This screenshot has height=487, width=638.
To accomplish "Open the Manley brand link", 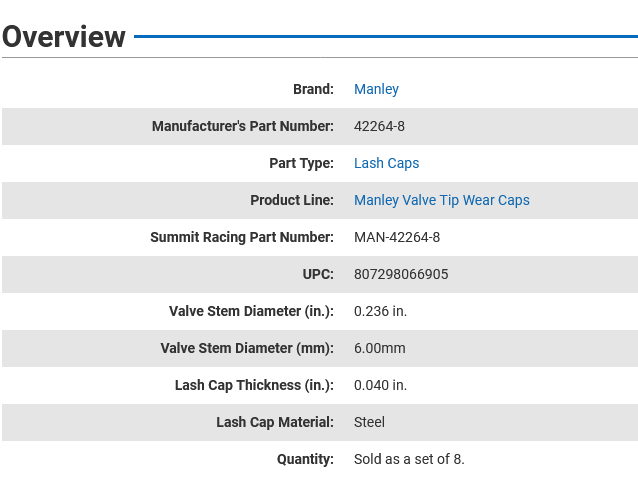I will [376, 89].
